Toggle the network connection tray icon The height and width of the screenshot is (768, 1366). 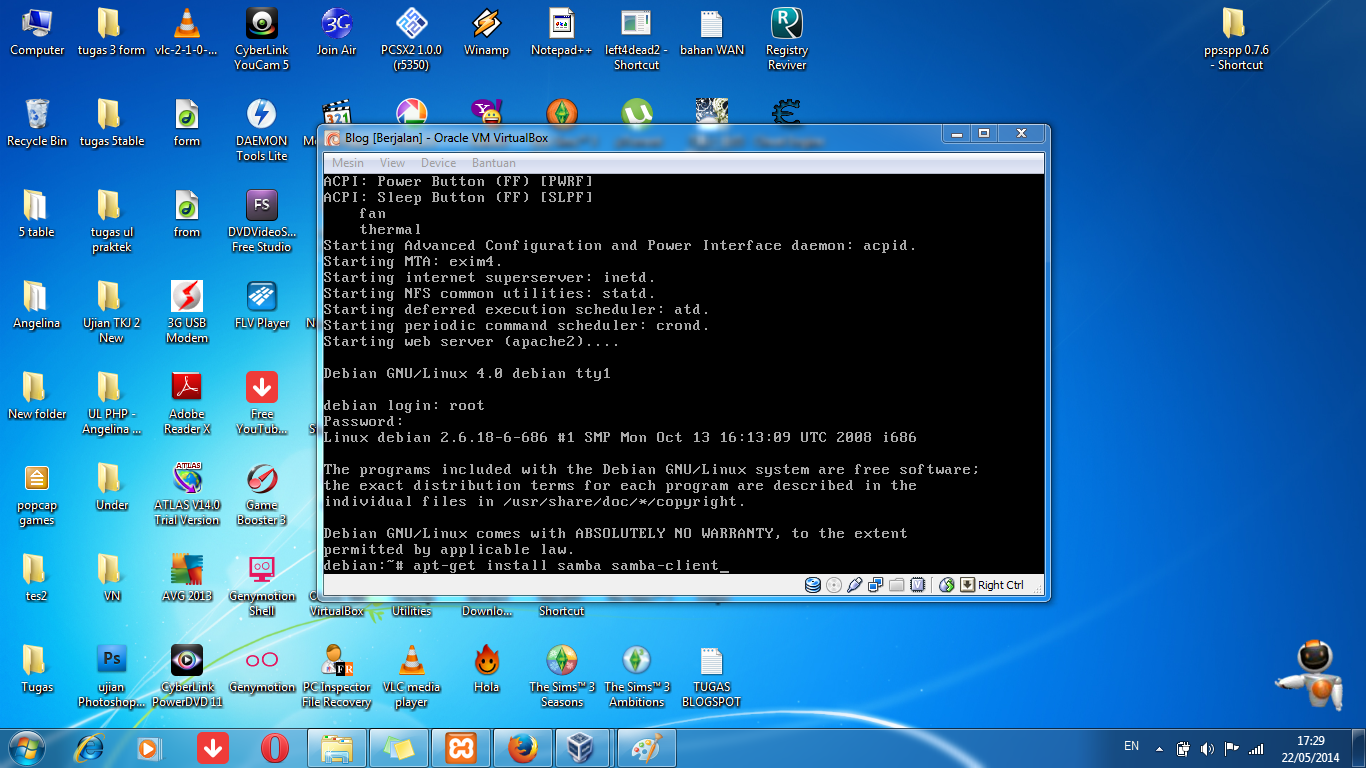click(1256, 748)
